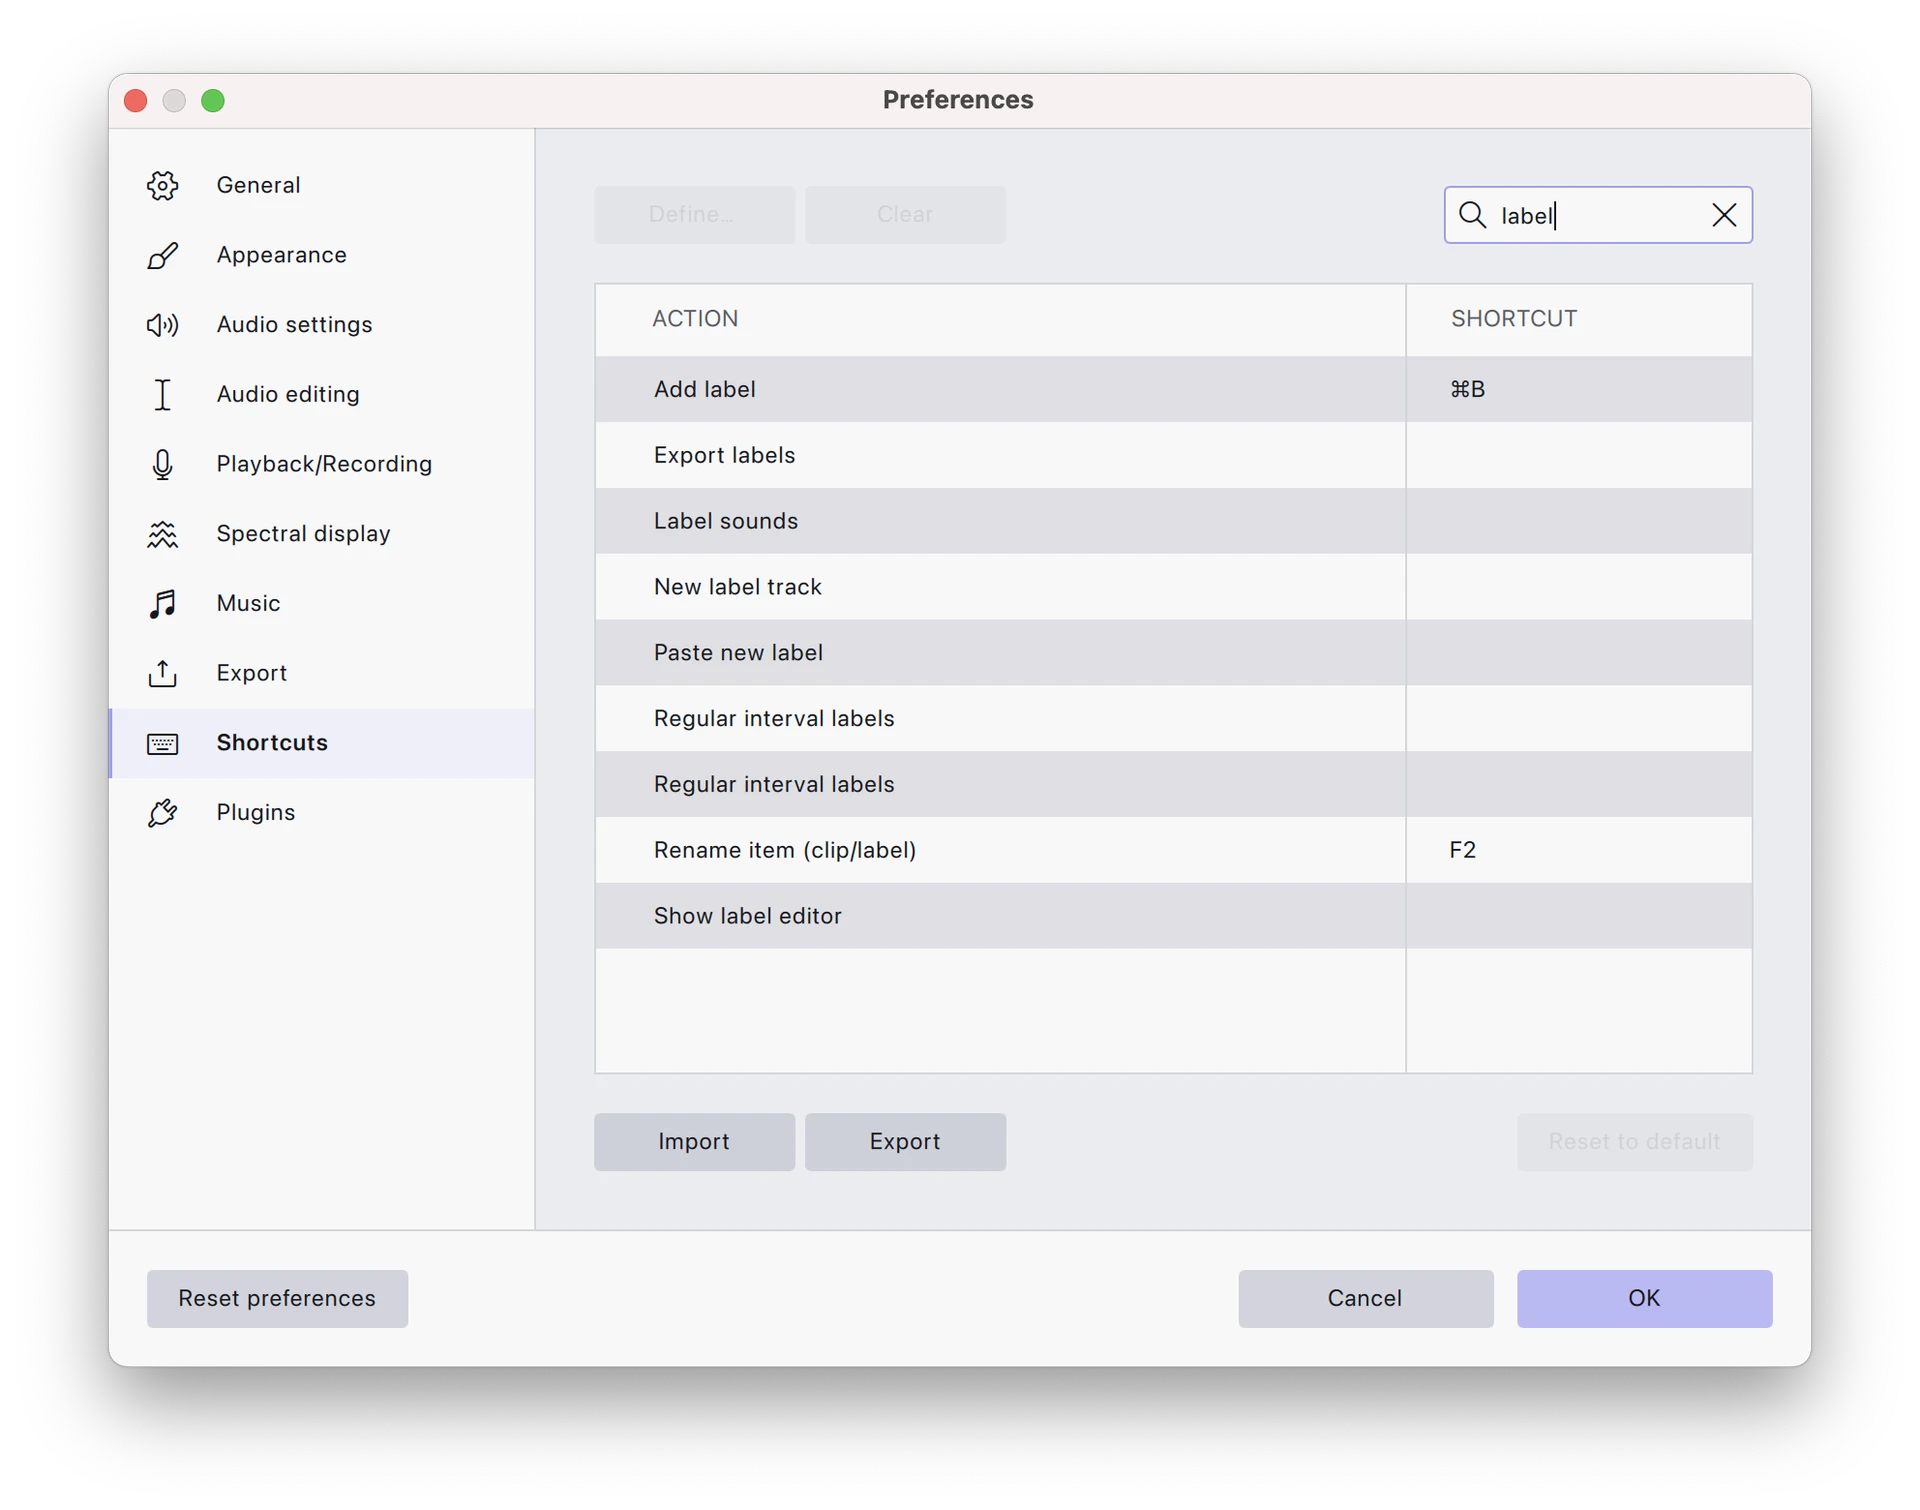This screenshot has width=1920, height=1510.
Task: Cancel the Preferences dialog
Action: click(x=1365, y=1298)
